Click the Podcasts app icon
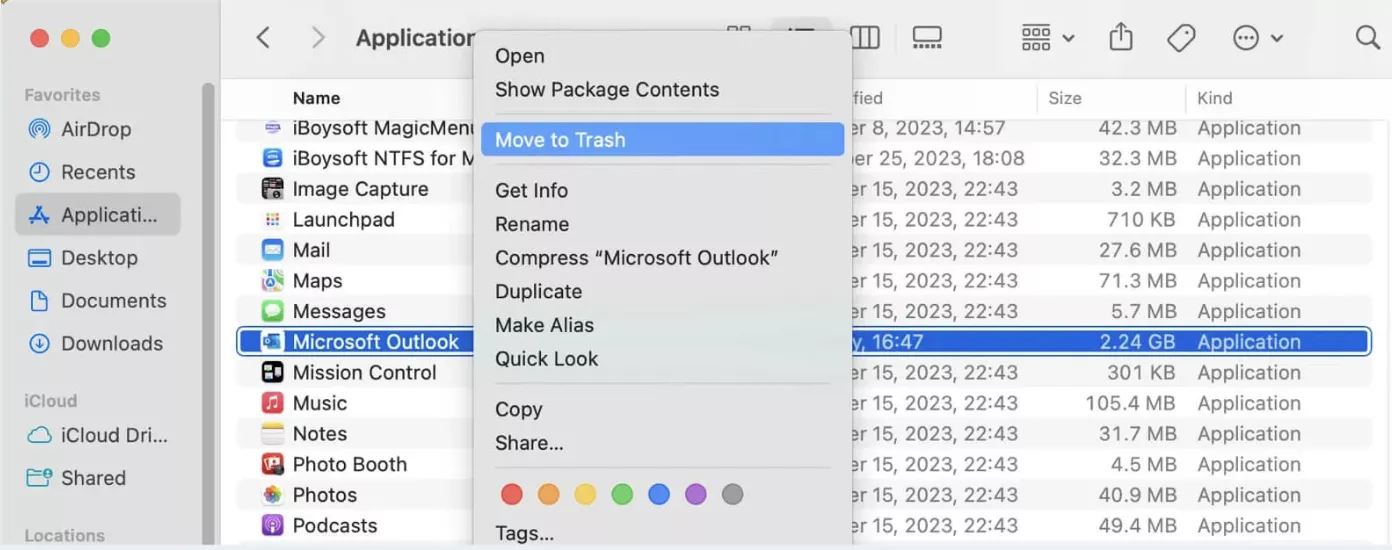Screen dimensions: 1392x550 (x=272, y=525)
